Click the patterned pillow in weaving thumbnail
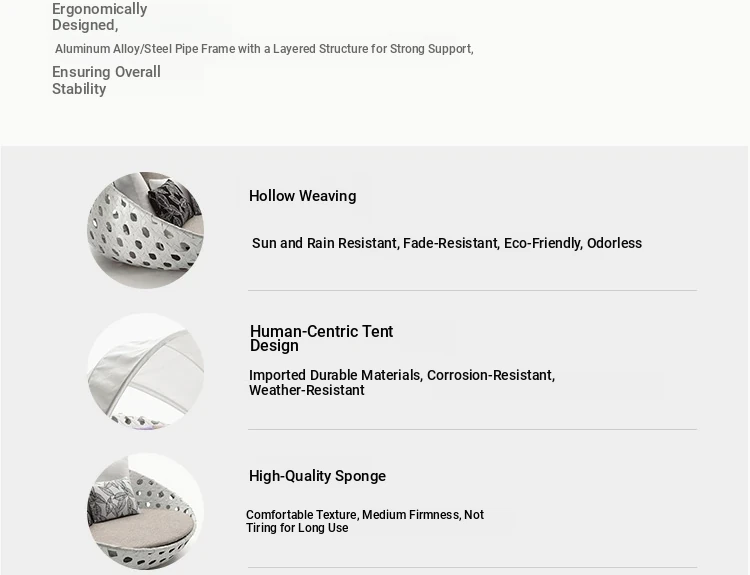 [173, 202]
